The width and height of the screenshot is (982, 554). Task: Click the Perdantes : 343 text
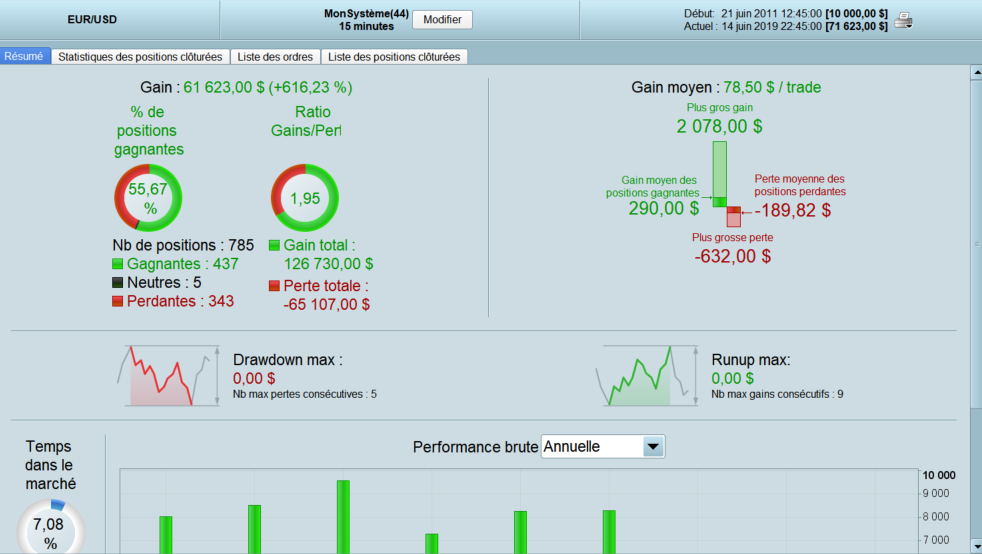point(180,301)
